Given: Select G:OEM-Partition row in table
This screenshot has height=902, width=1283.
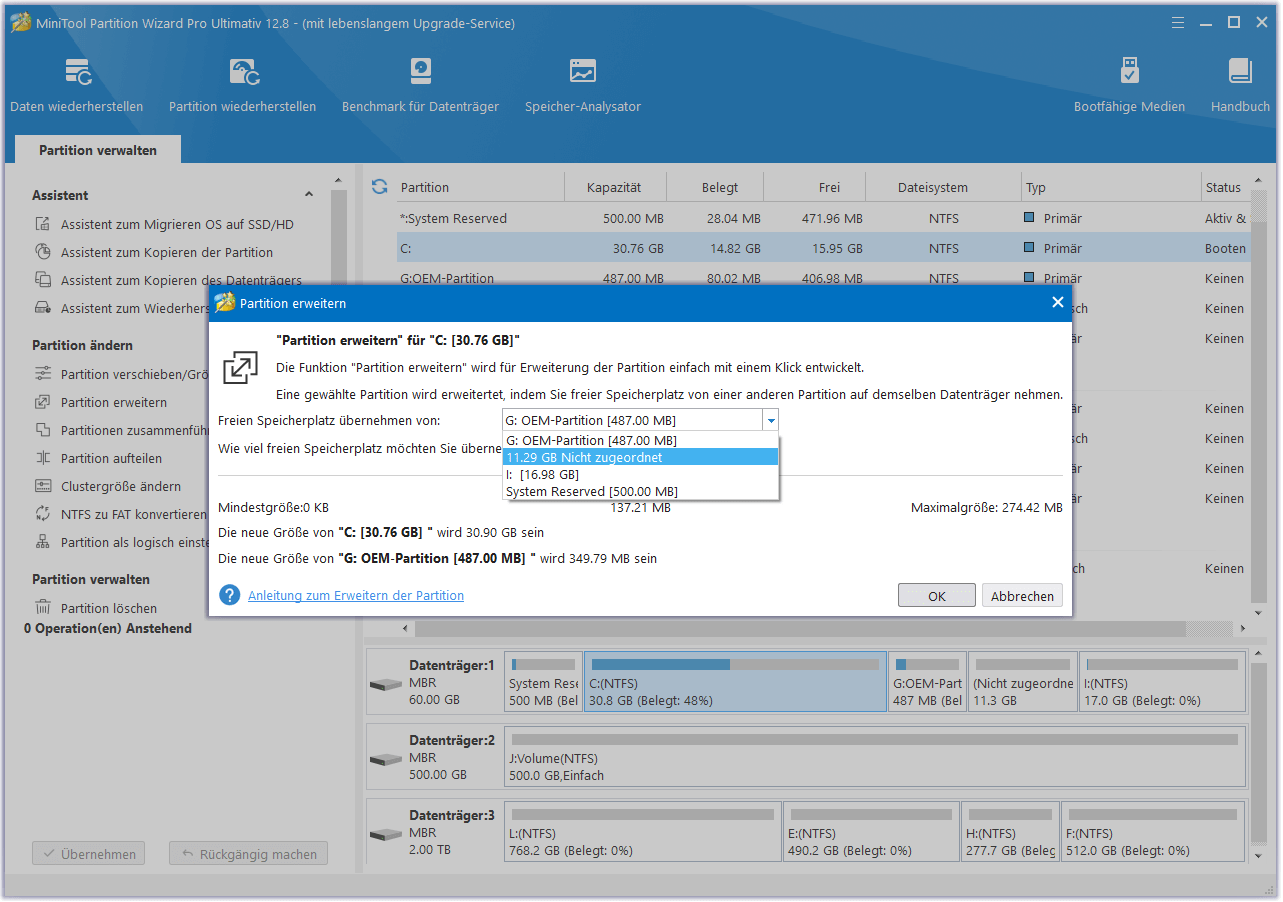Looking at the screenshot, I should point(822,278).
